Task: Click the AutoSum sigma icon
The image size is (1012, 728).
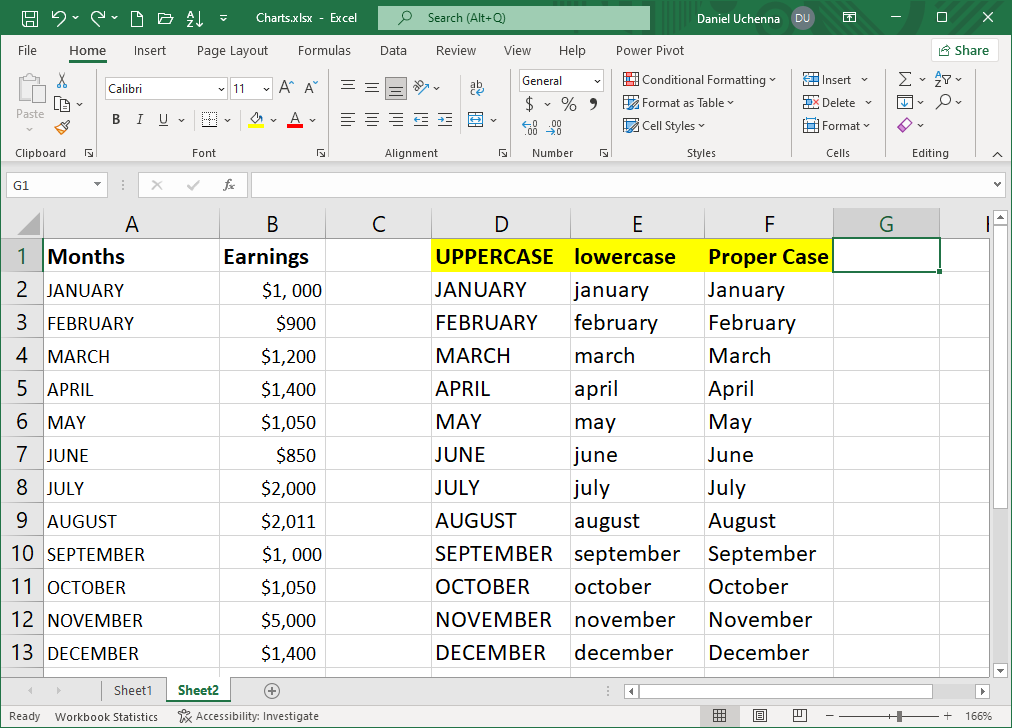Action: [x=905, y=79]
